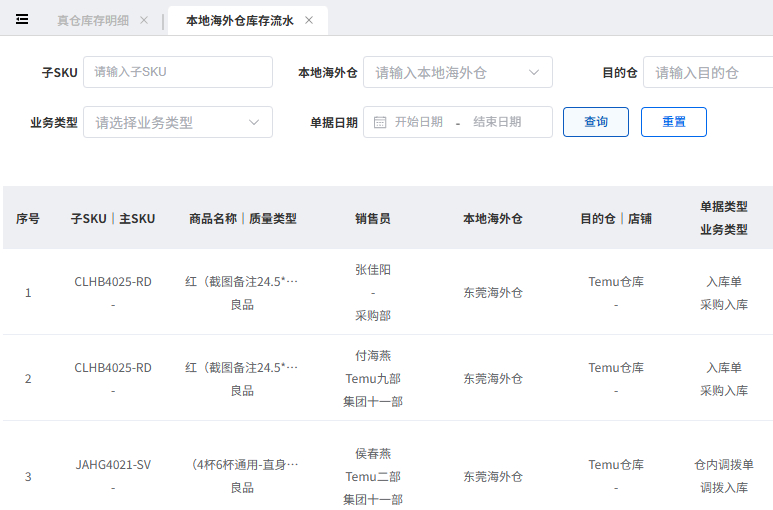
Task: Expand the 本地海外仓 dropdown
Action: coord(457,72)
